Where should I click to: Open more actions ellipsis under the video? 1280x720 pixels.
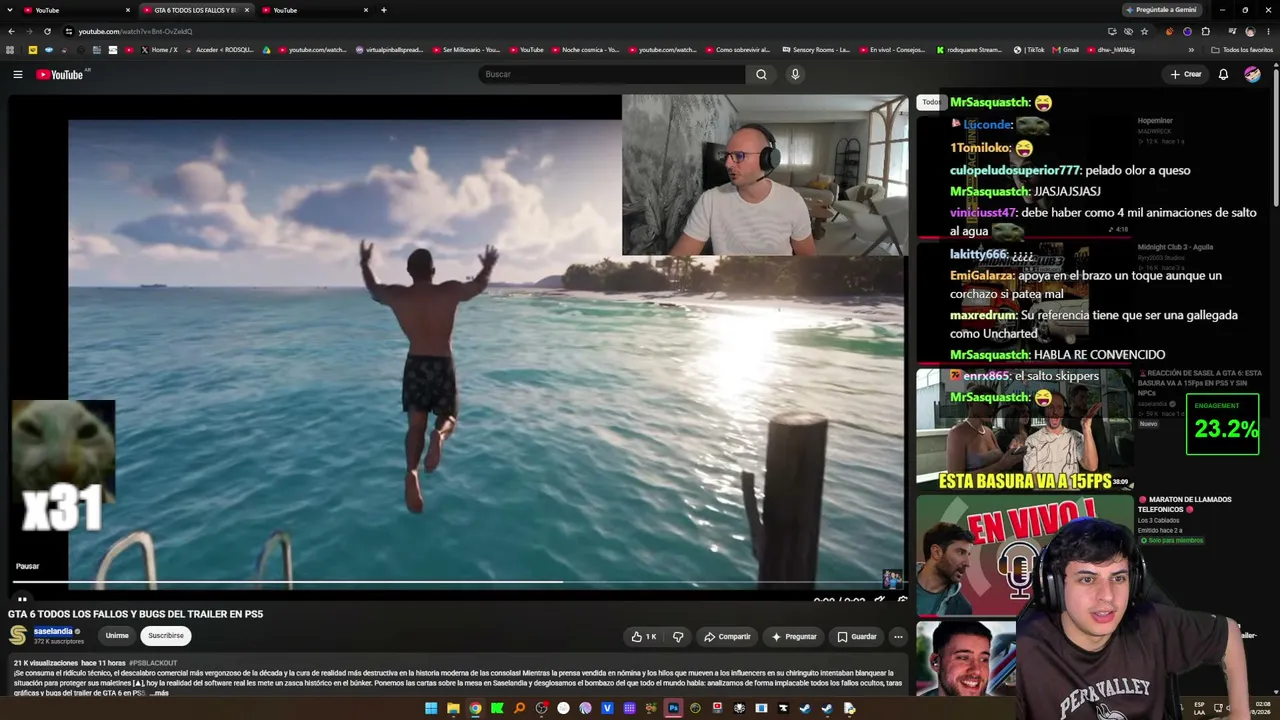898,636
